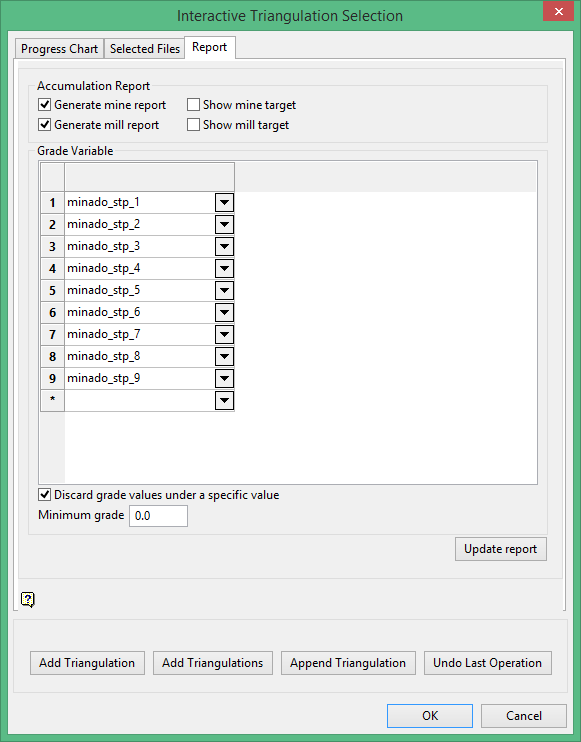Close the Interactive Triangulation Selection dialog
581x742 pixels.
[x=558, y=11]
